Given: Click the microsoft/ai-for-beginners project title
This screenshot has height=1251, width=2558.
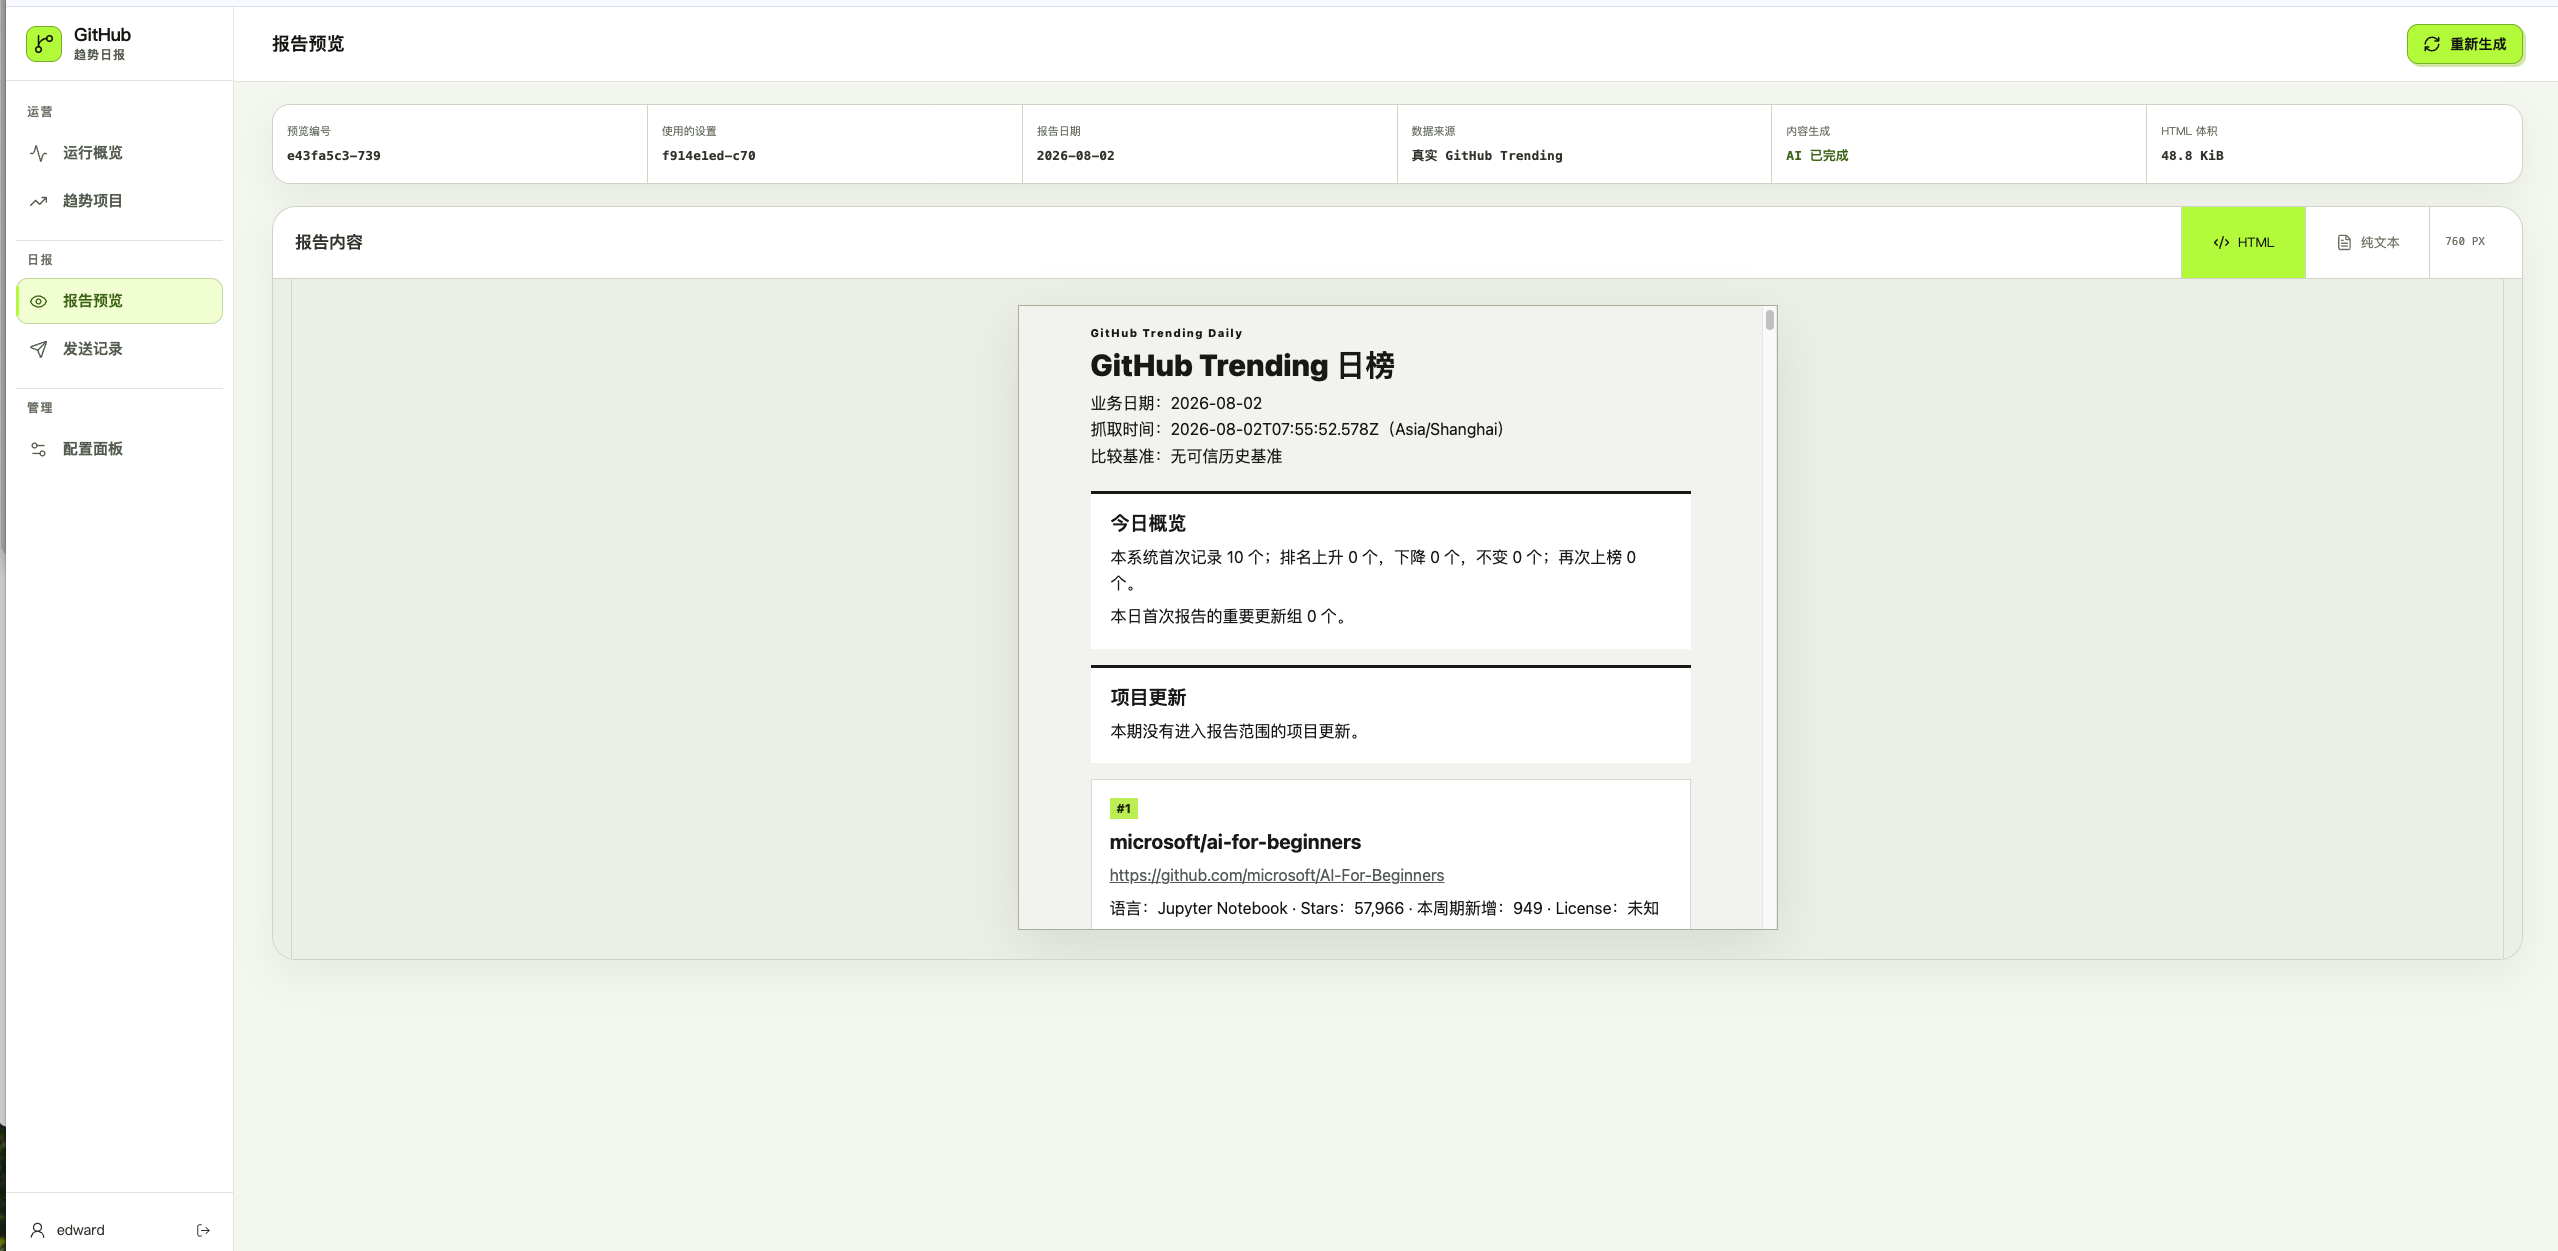Looking at the screenshot, I should click(x=1235, y=842).
